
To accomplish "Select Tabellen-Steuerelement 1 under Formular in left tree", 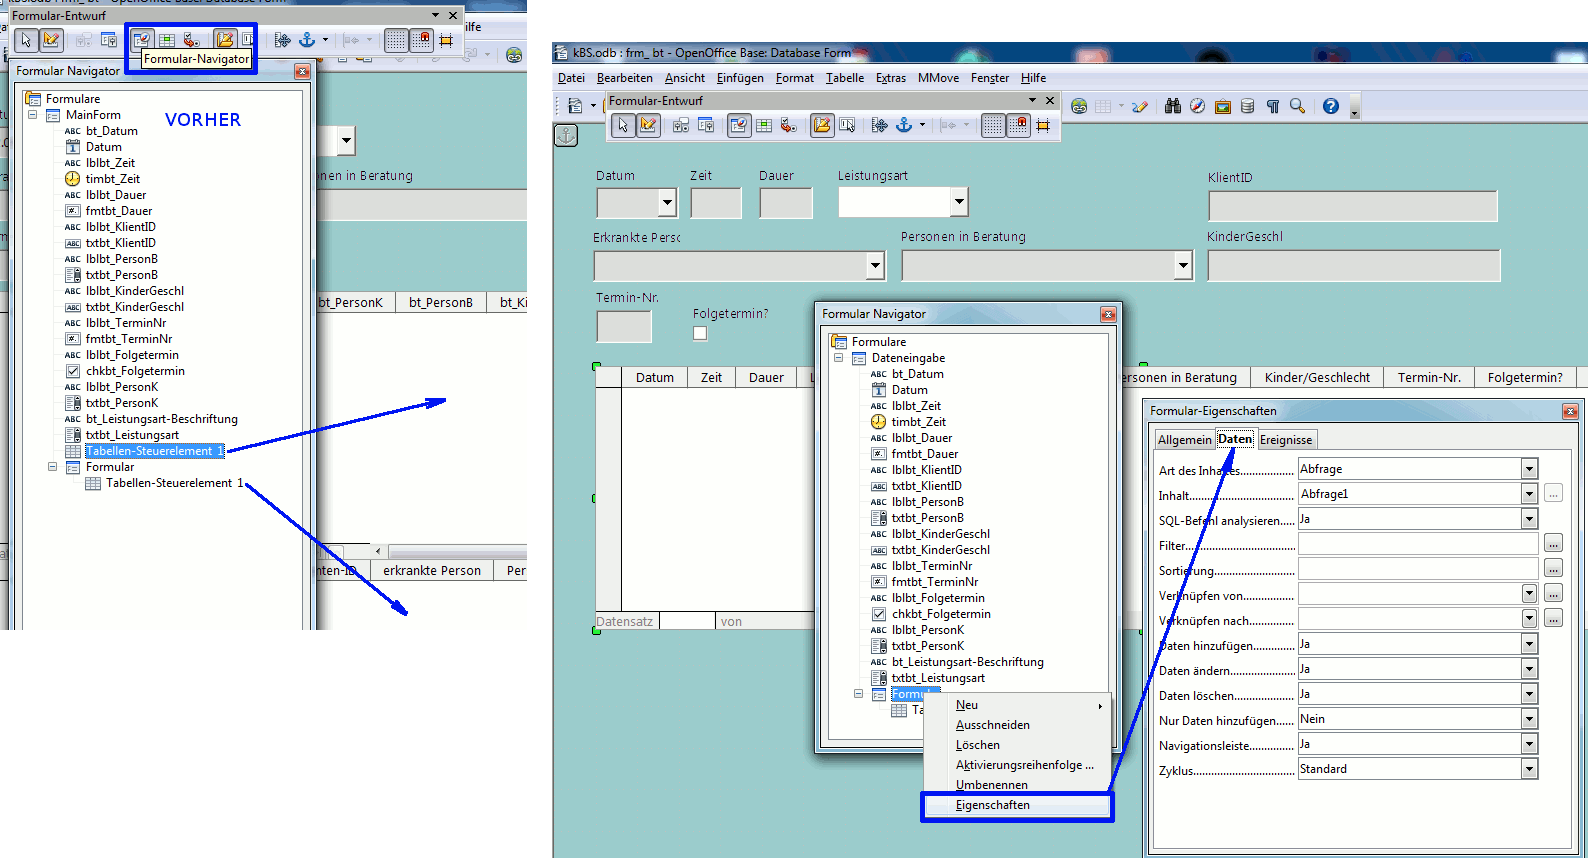I will [174, 483].
